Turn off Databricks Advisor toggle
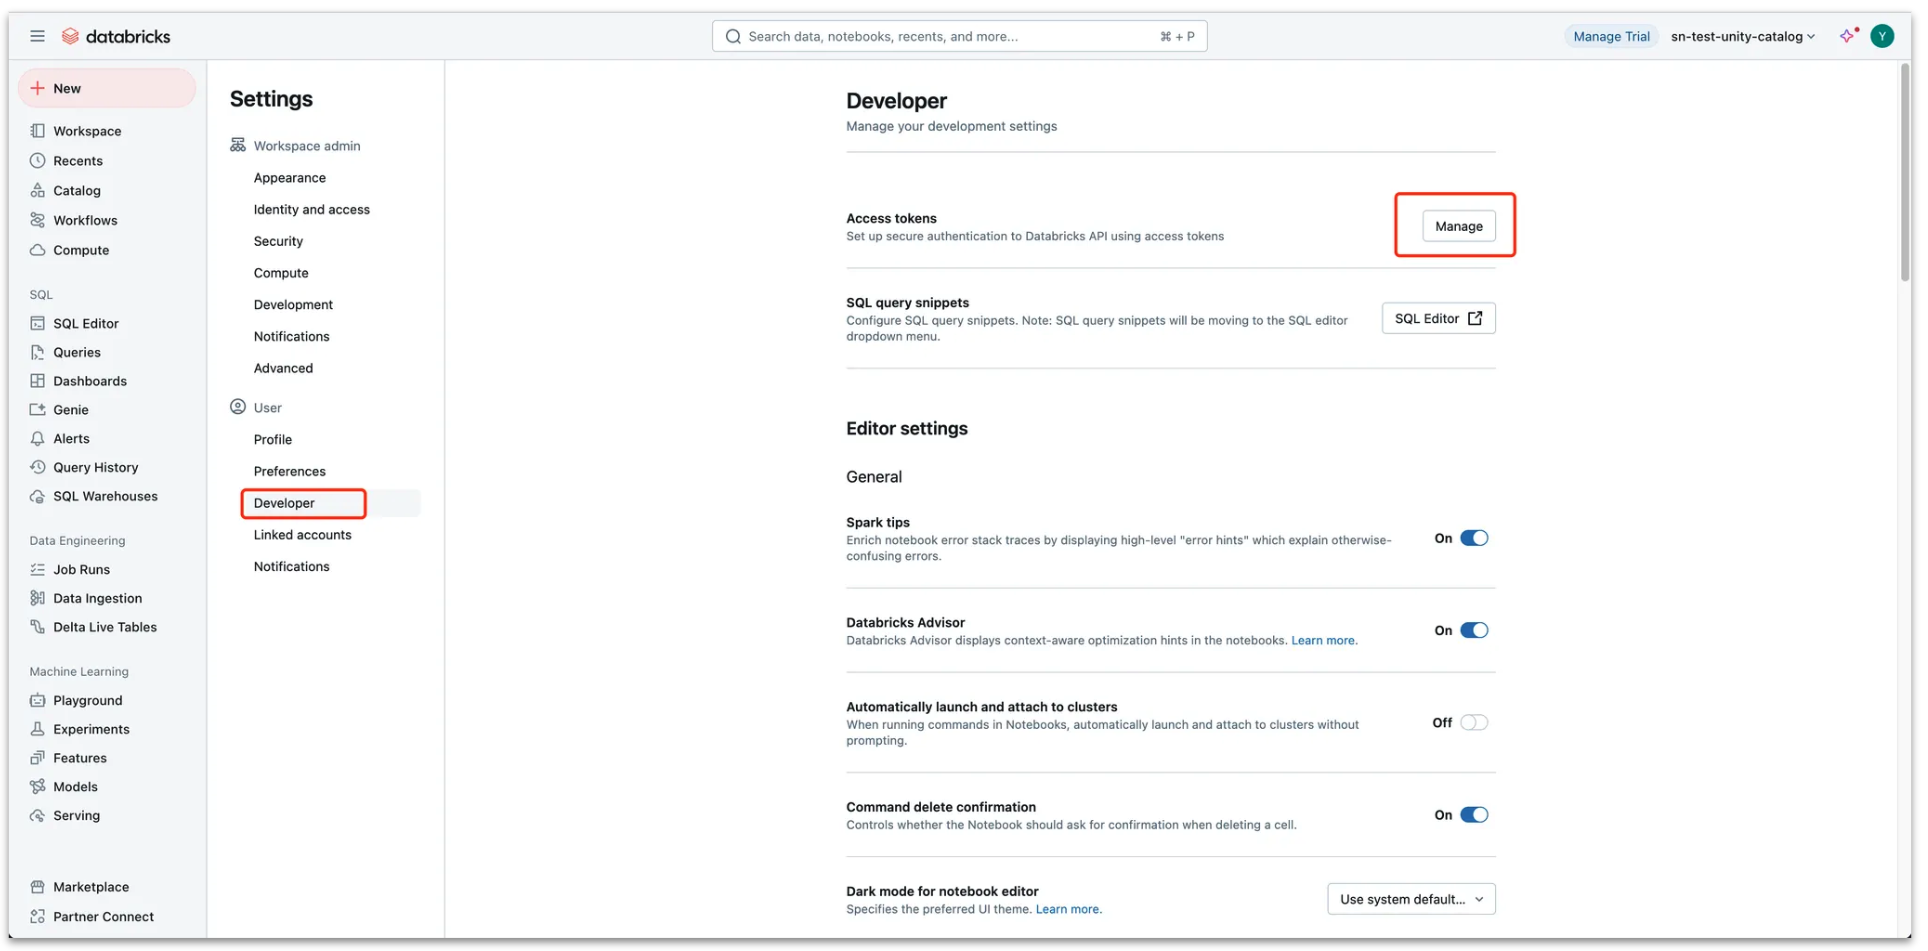The image size is (1928, 951). pyautogui.click(x=1473, y=631)
